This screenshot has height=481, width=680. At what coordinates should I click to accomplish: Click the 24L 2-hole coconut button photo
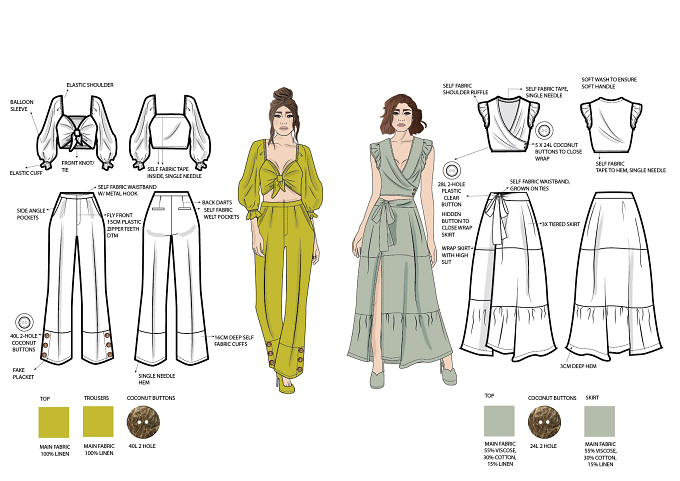pos(544,422)
